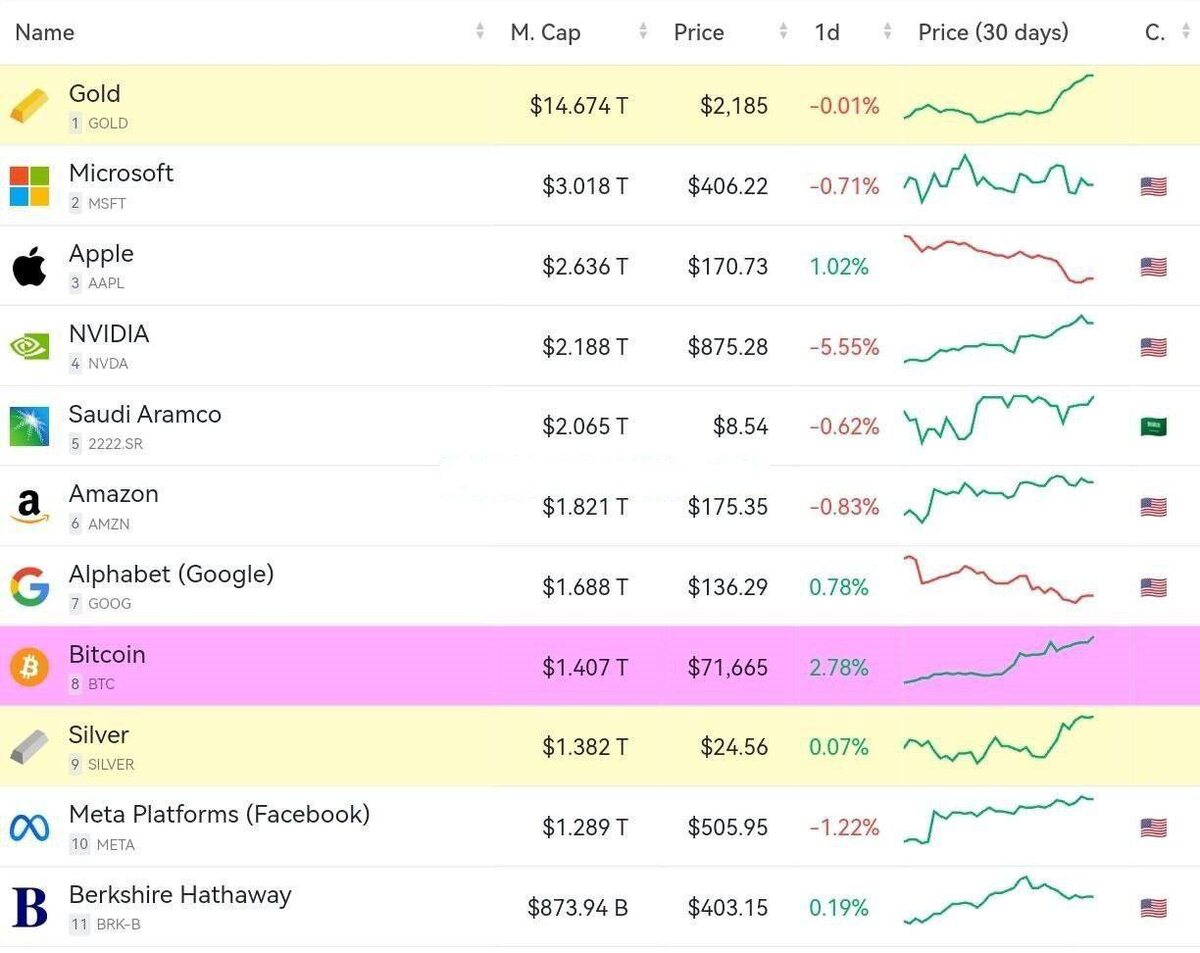This screenshot has width=1200, height=953.
Task: Open the Alphabet (Google) link
Action: (x=171, y=575)
